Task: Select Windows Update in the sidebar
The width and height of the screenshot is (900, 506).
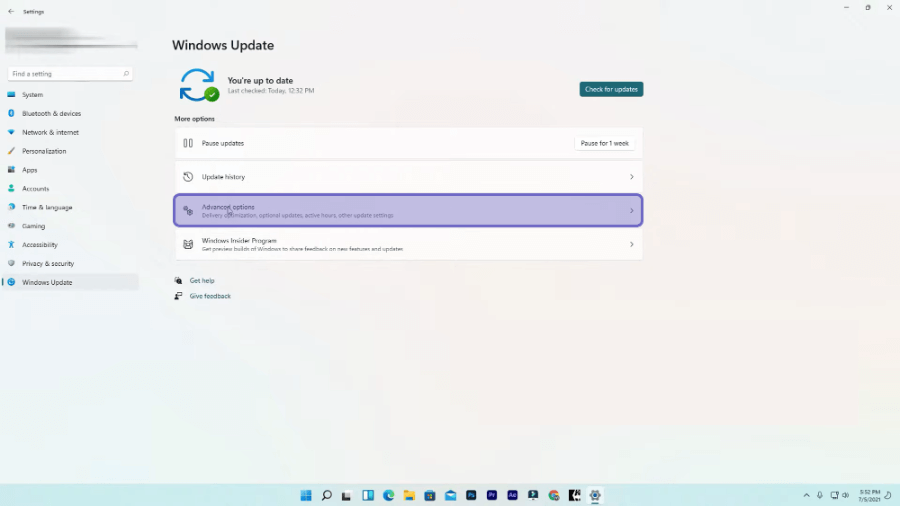Action: click(70, 282)
